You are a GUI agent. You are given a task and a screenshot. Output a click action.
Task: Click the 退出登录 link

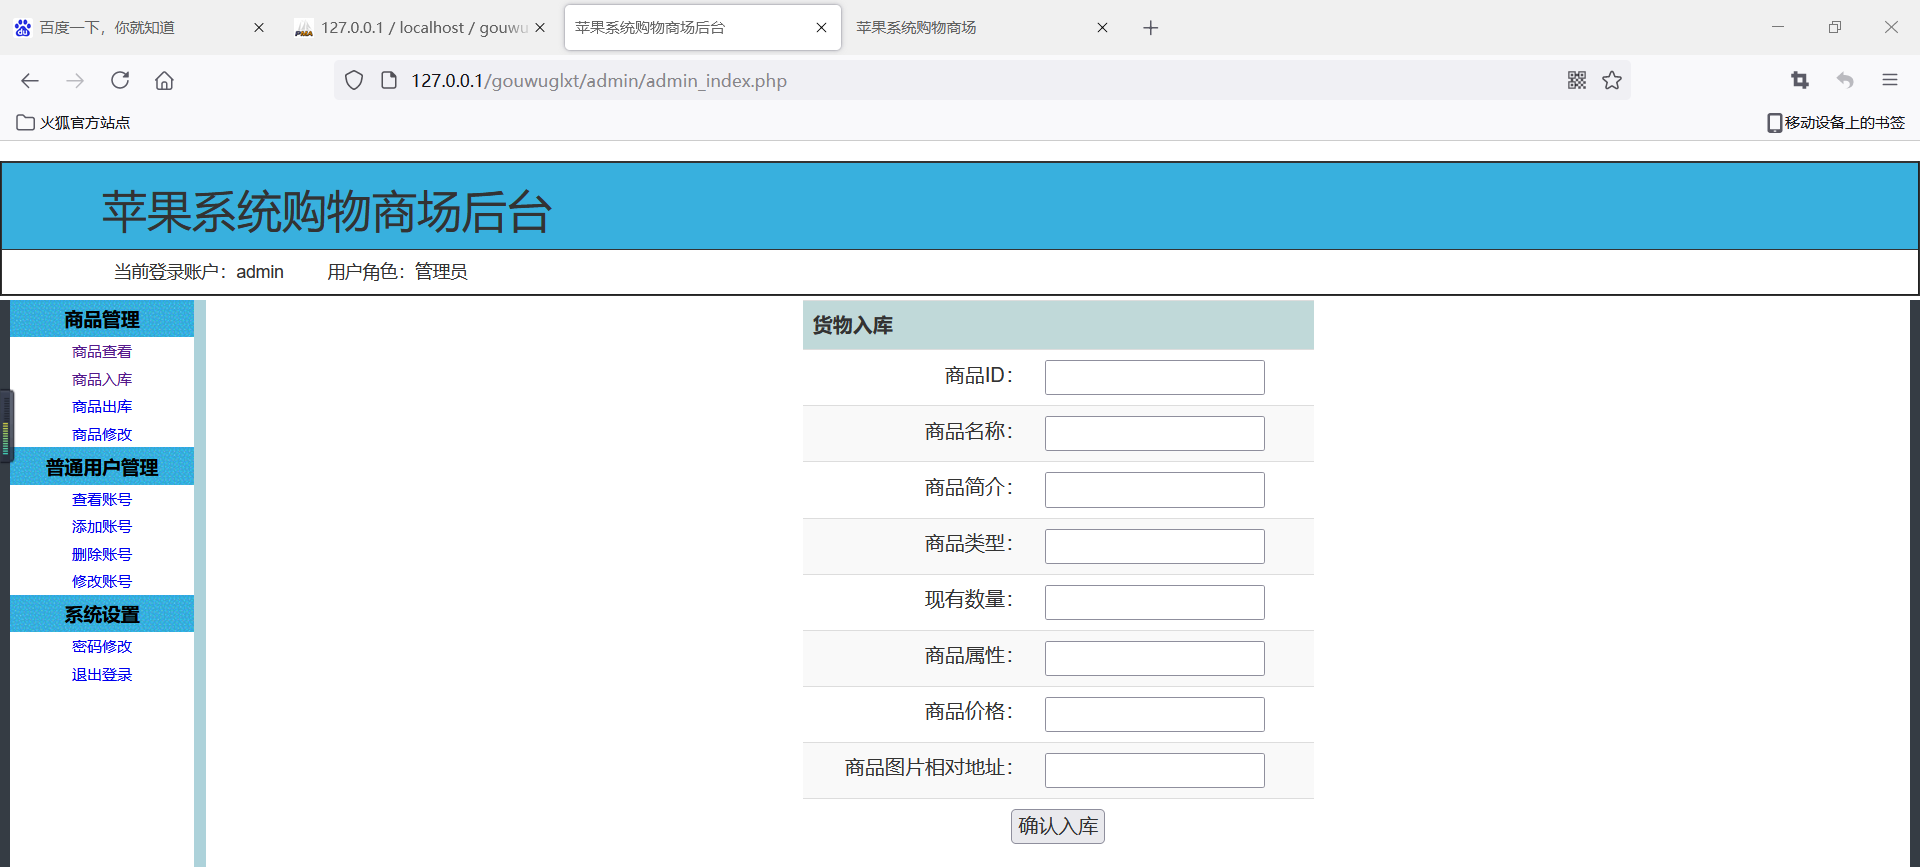coord(102,675)
